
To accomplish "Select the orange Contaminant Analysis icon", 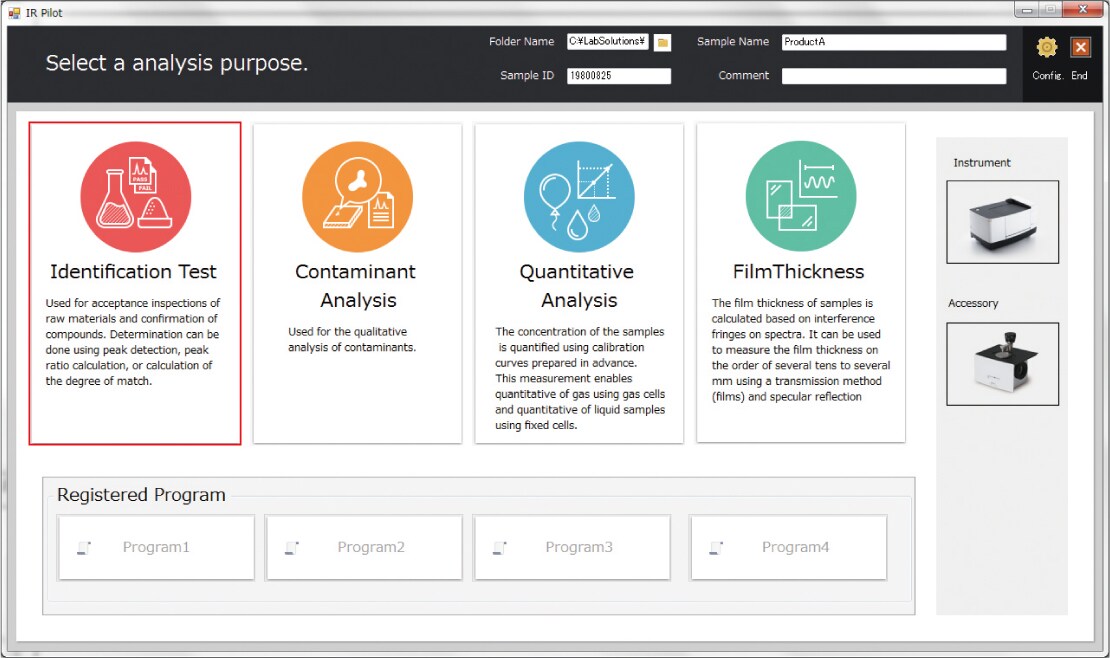I will tap(357, 196).
